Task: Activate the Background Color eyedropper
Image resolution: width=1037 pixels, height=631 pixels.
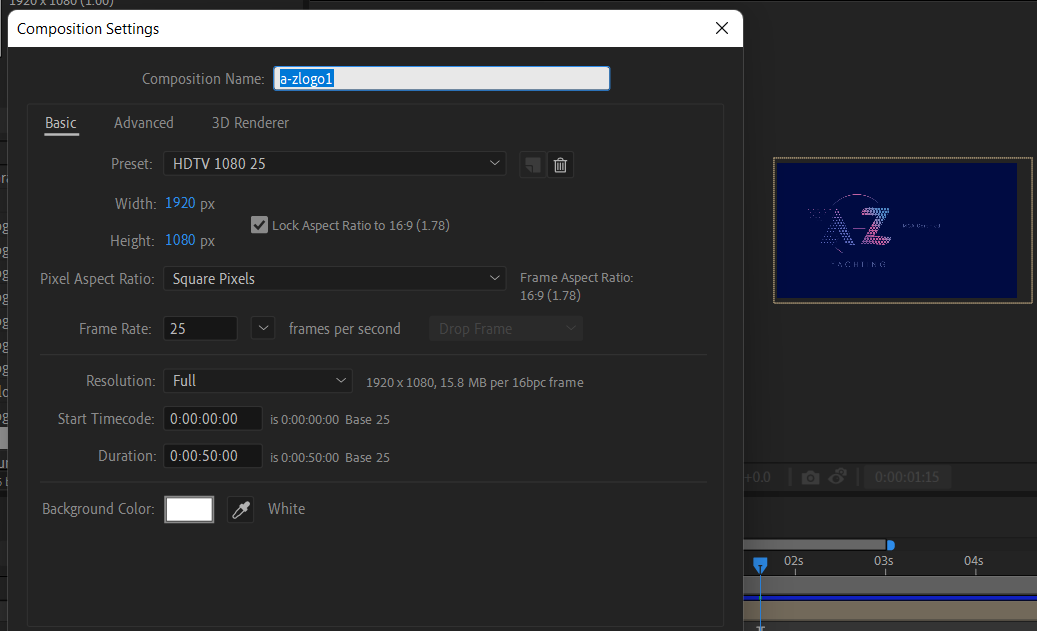Action: pyautogui.click(x=240, y=509)
